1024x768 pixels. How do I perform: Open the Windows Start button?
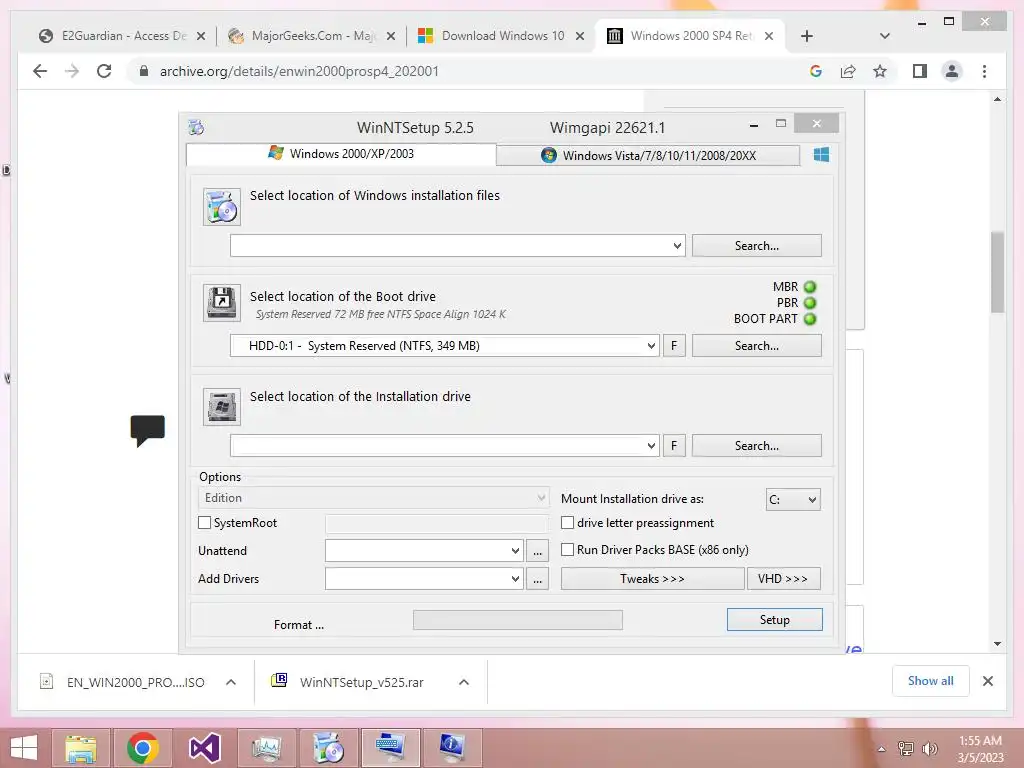tap(24, 748)
